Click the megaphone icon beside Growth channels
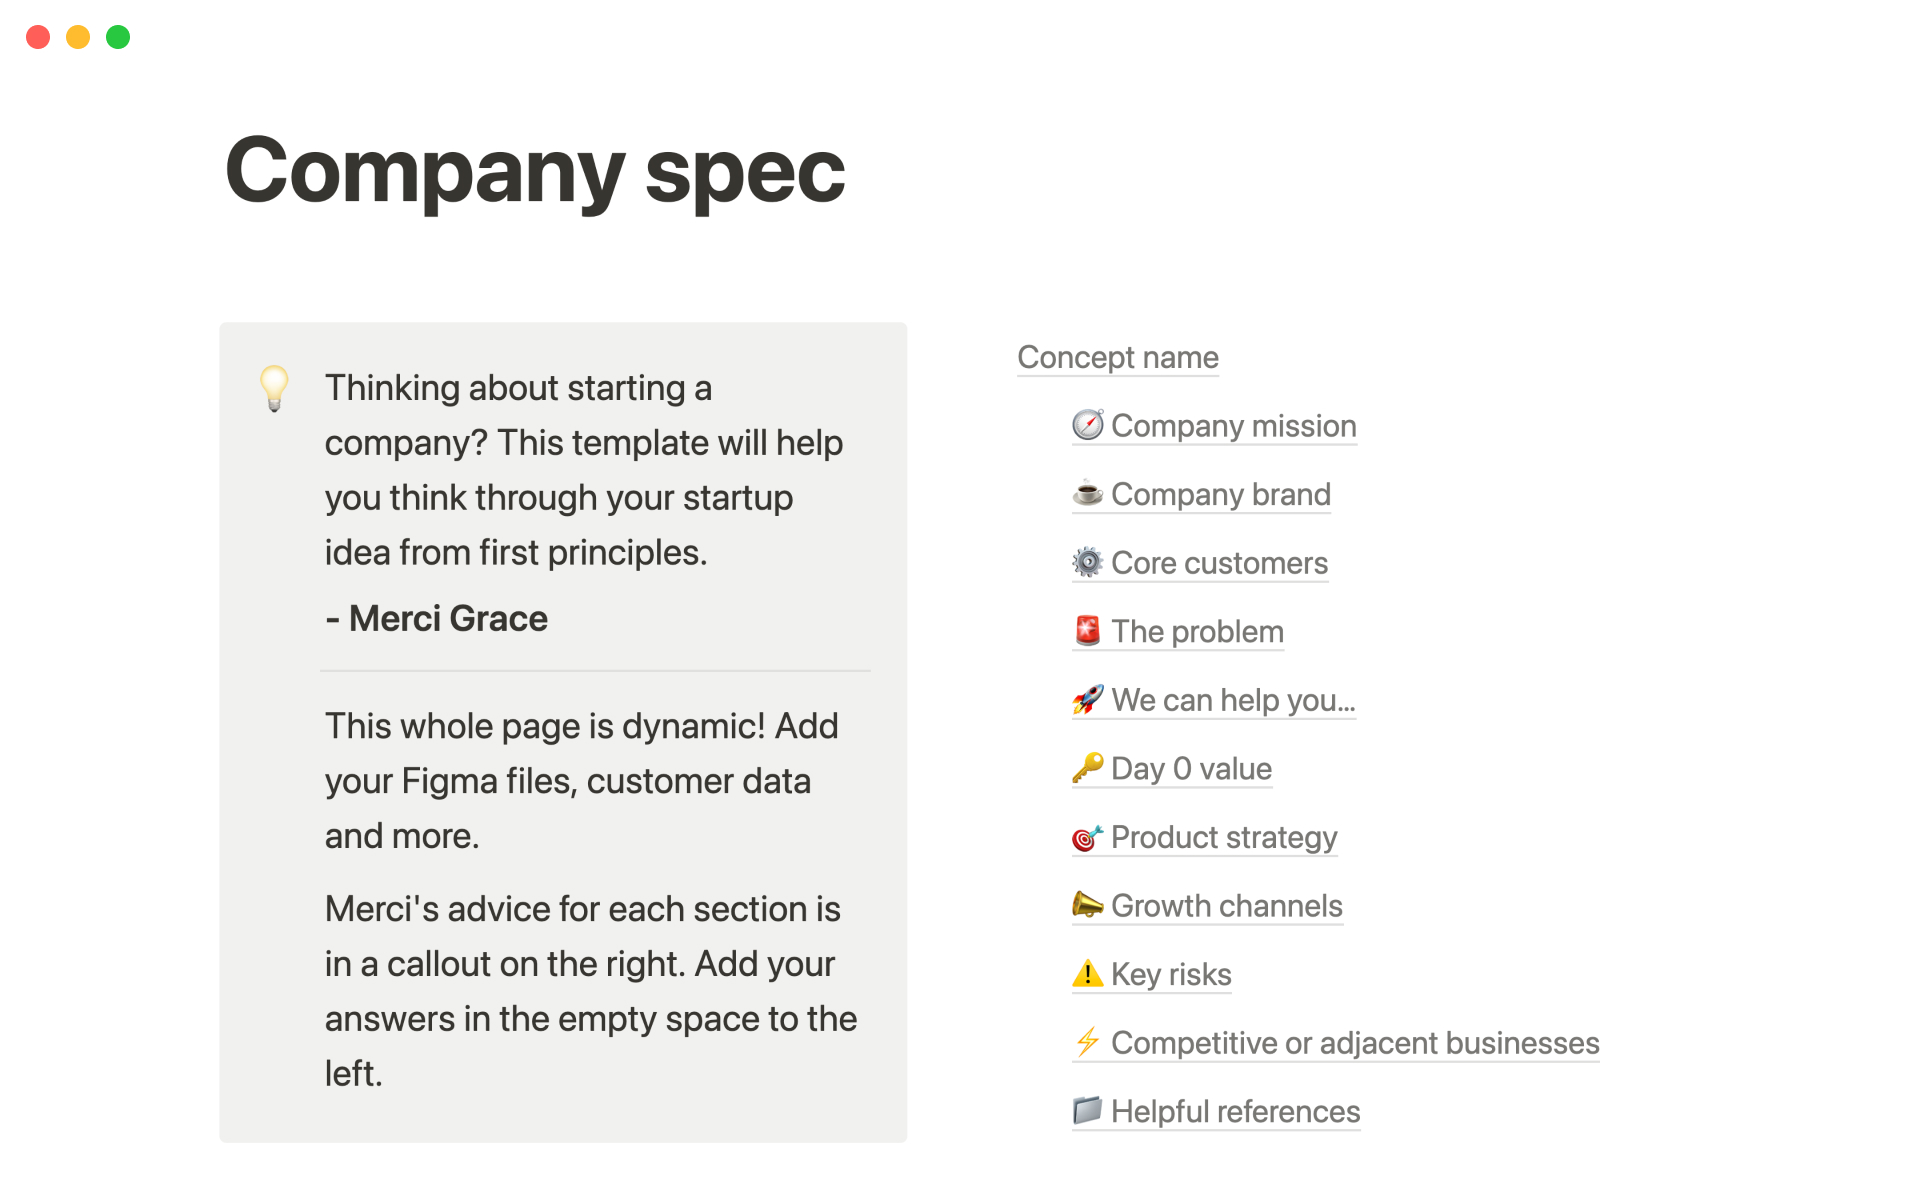Image resolution: width=1920 pixels, height=1200 pixels. [x=1087, y=905]
